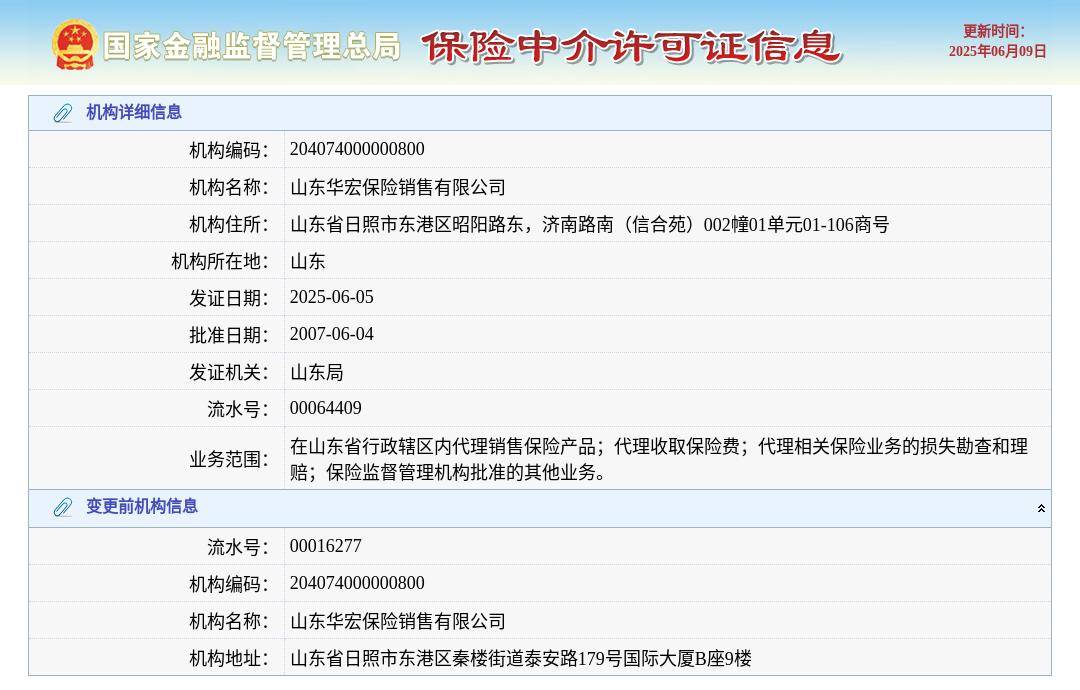Image resolution: width=1080 pixels, height=690 pixels.
Task: Select the 流水号 value 00064409
Action: [x=325, y=408]
